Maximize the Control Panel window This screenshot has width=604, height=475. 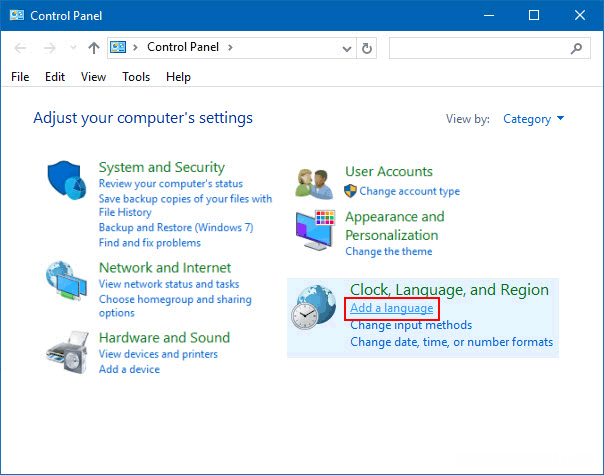point(534,15)
